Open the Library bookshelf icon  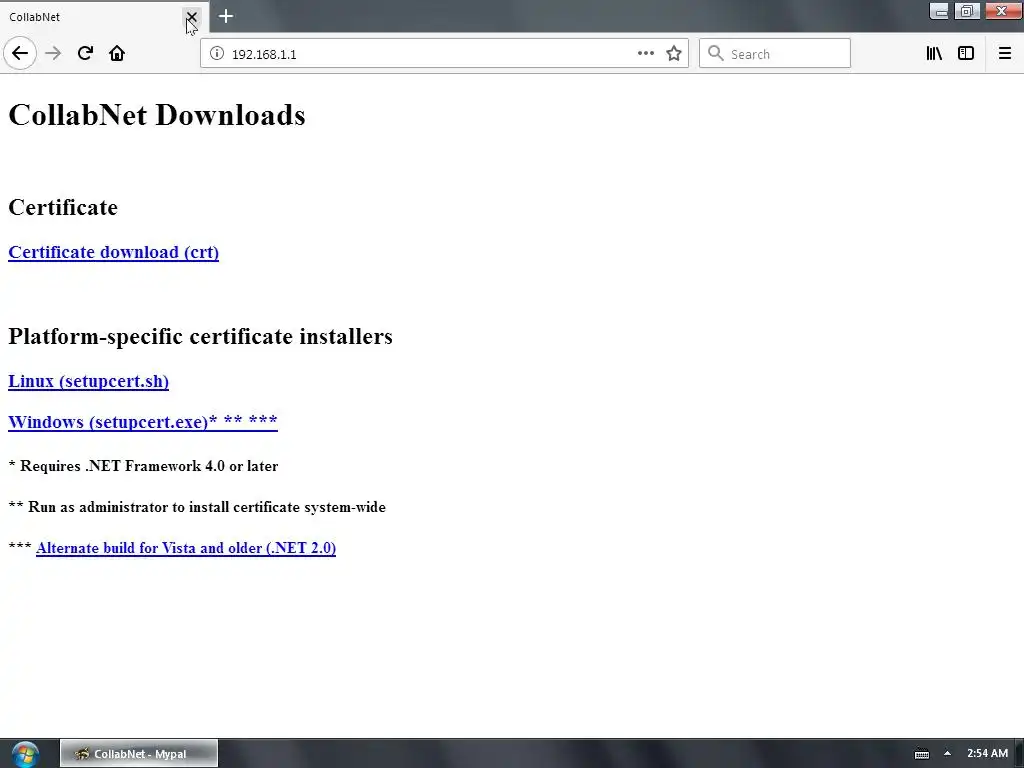(x=934, y=54)
